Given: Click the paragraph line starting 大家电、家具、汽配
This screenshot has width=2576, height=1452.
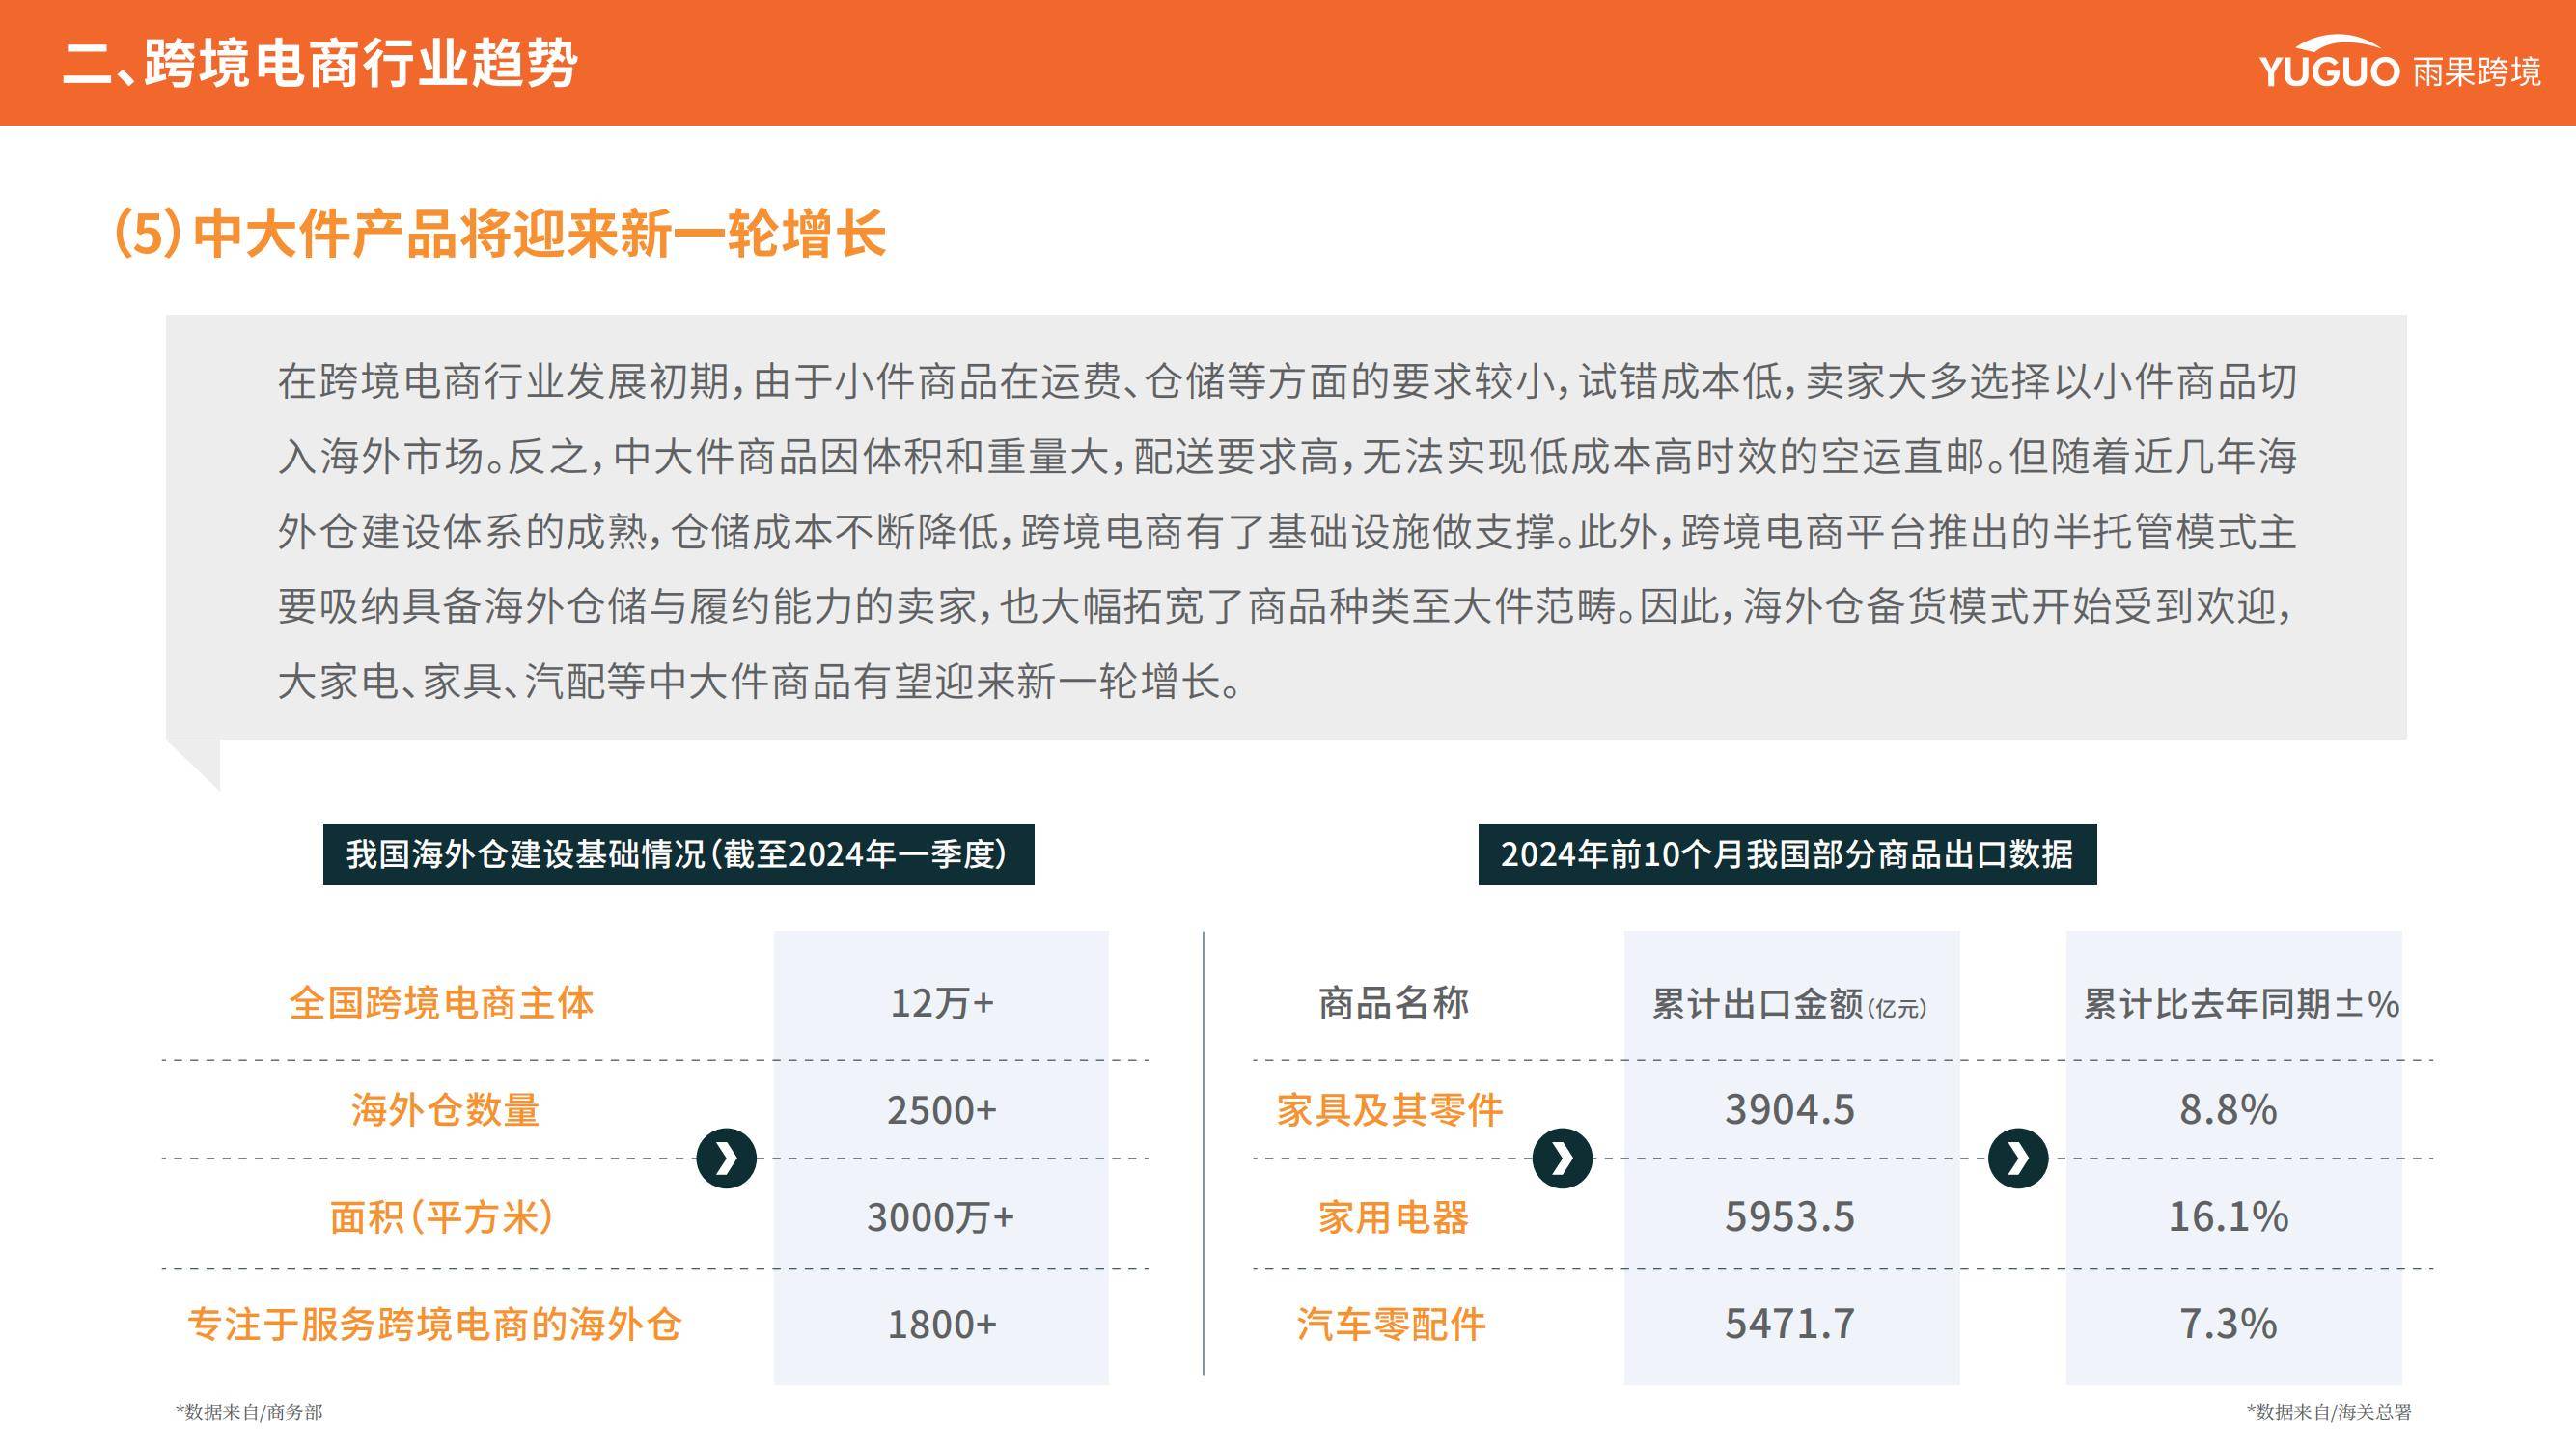Looking at the screenshot, I should click(760, 682).
